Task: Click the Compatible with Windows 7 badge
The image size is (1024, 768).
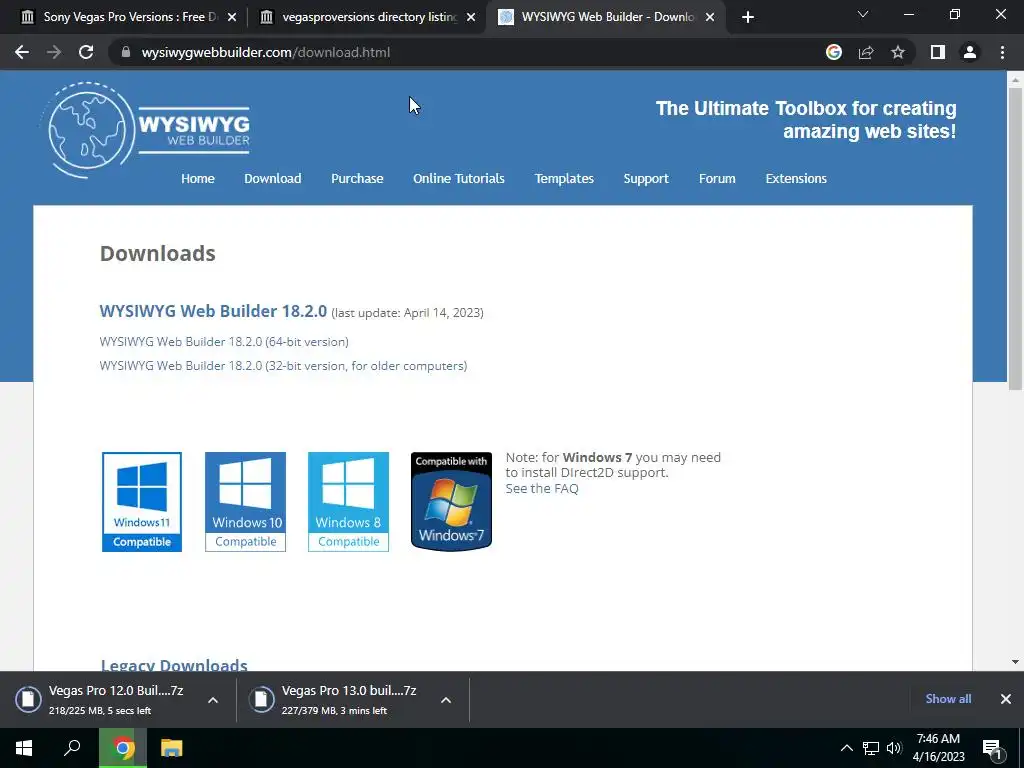Action: 451,502
